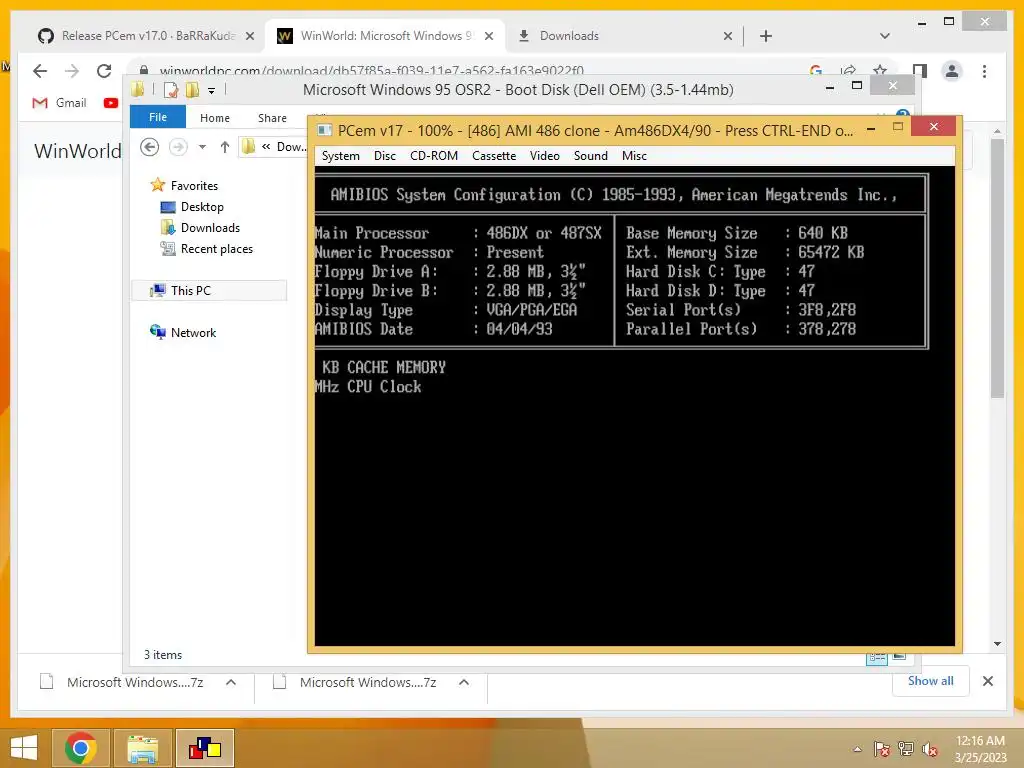Screen dimensions: 1024x768
Task: Click the Chrome address bar URL
Action: [372, 71]
